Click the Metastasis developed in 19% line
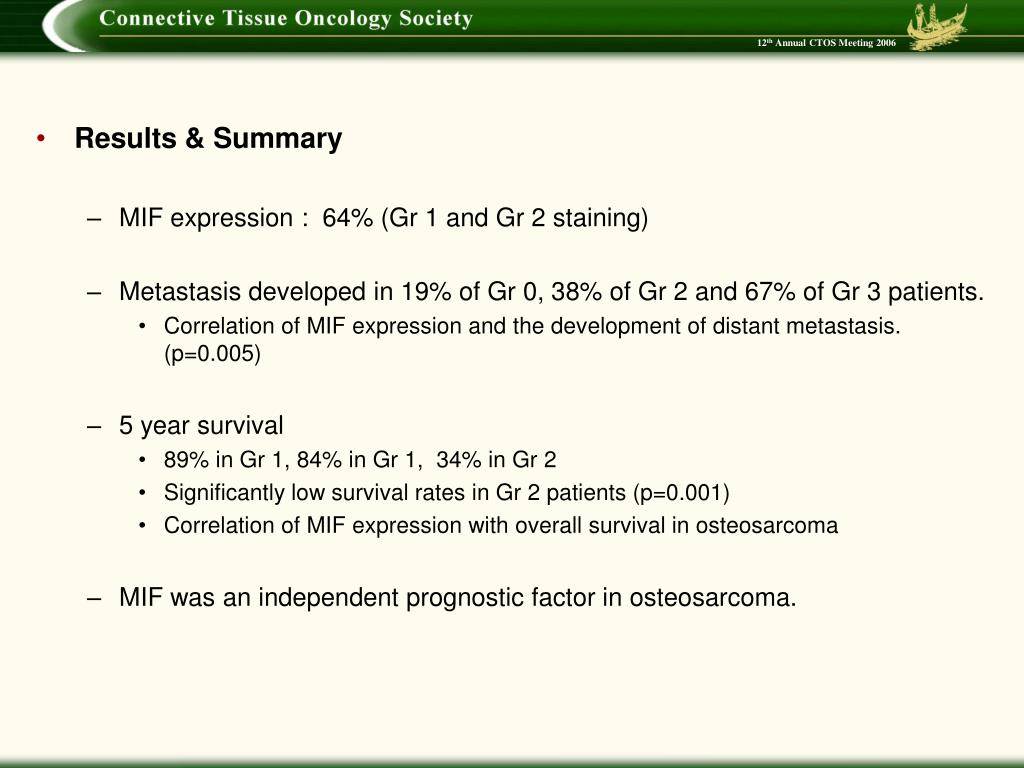Screen dimensions: 1024x768 (551, 291)
